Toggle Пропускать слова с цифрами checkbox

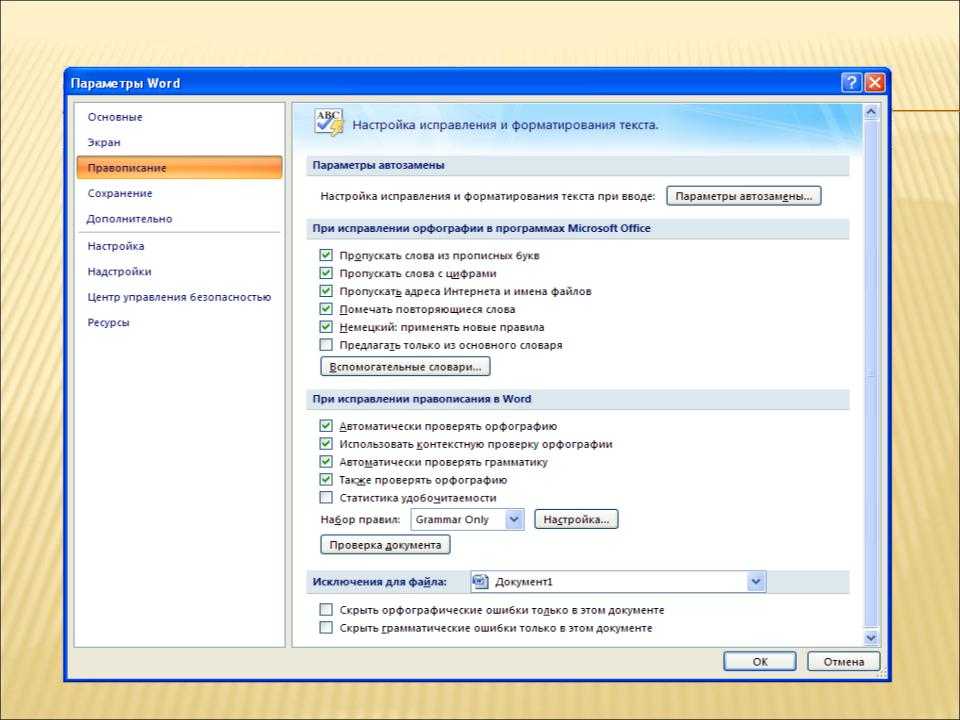tap(326, 273)
